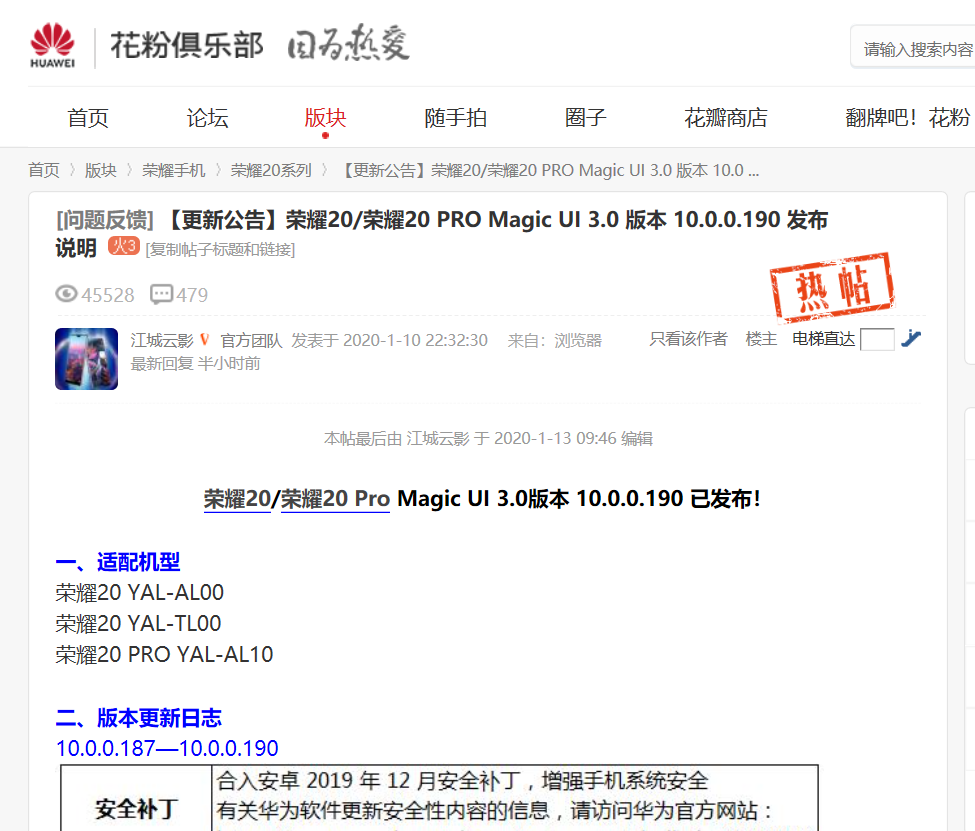This screenshot has height=831, width=975.
Task: Go to 随手拍 section
Action: (455, 118)
